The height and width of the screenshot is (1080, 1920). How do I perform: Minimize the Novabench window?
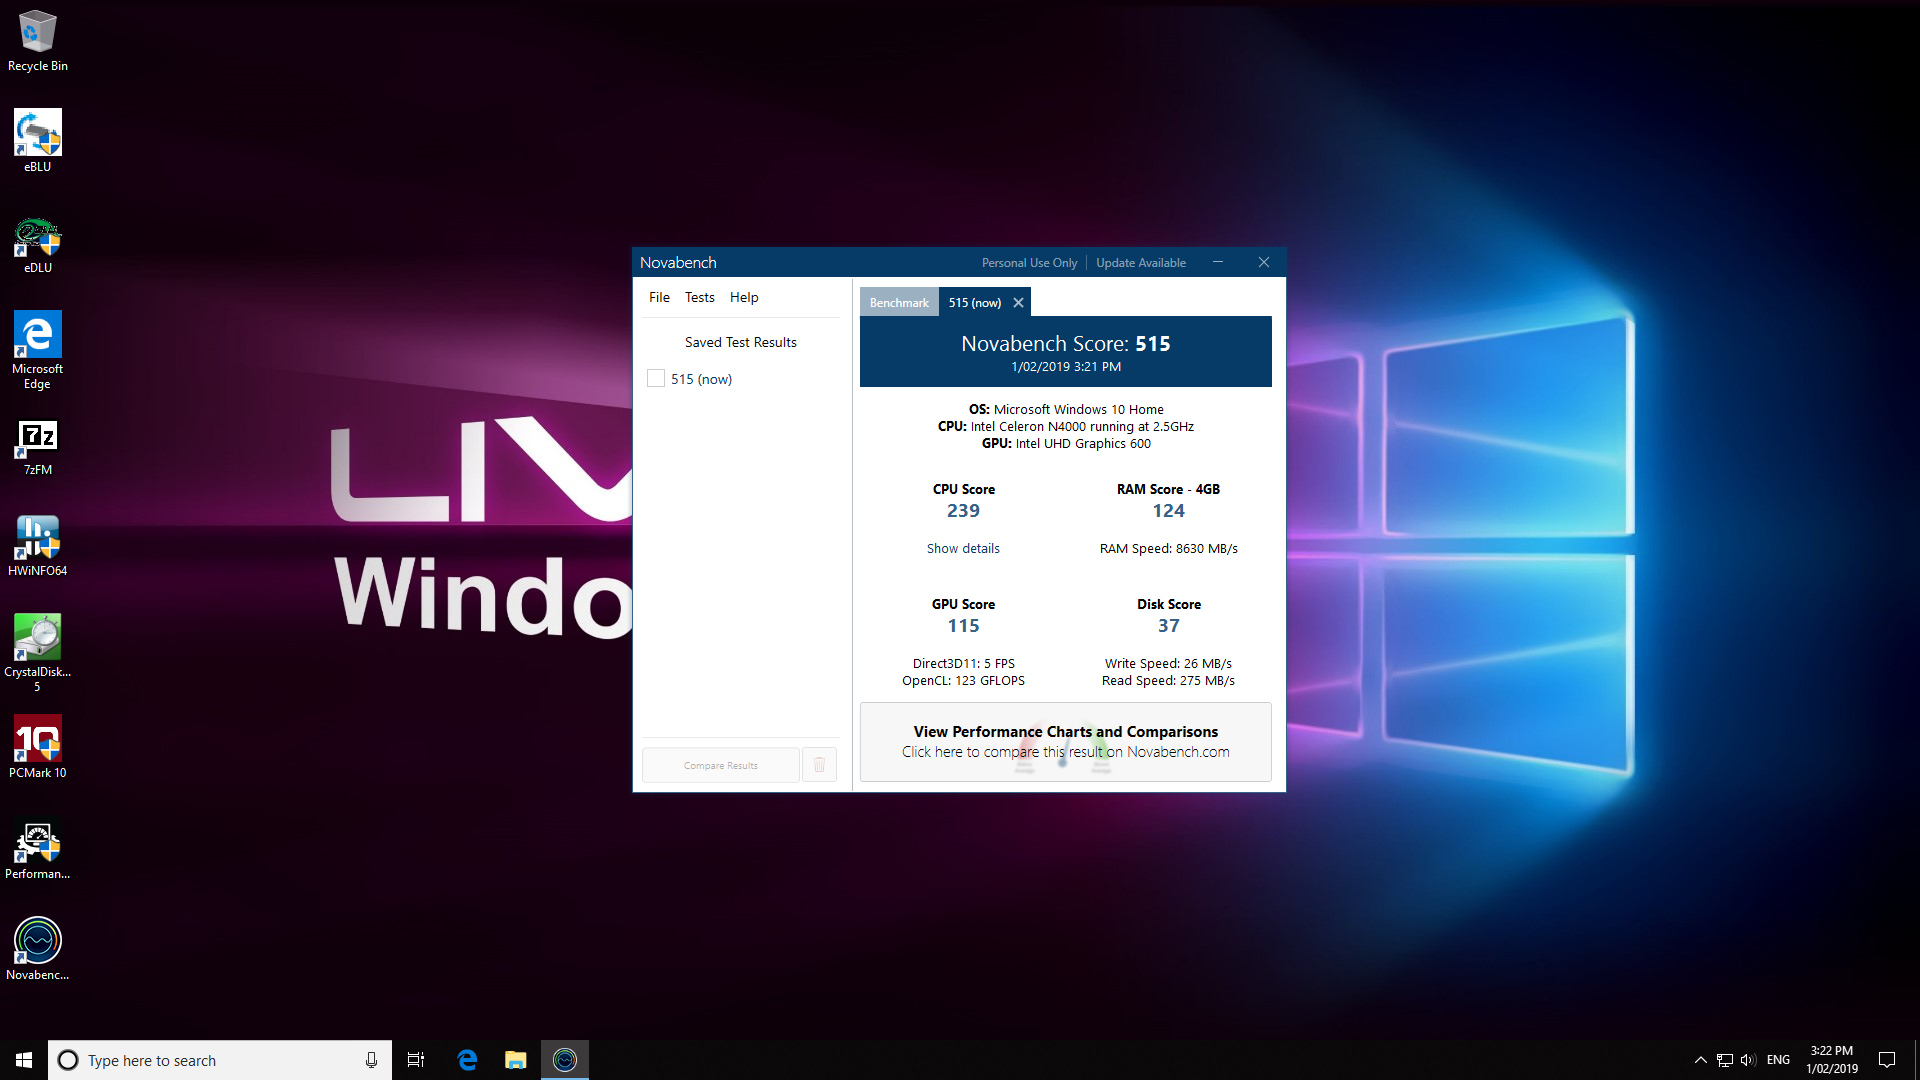(x=1218, y=262)
